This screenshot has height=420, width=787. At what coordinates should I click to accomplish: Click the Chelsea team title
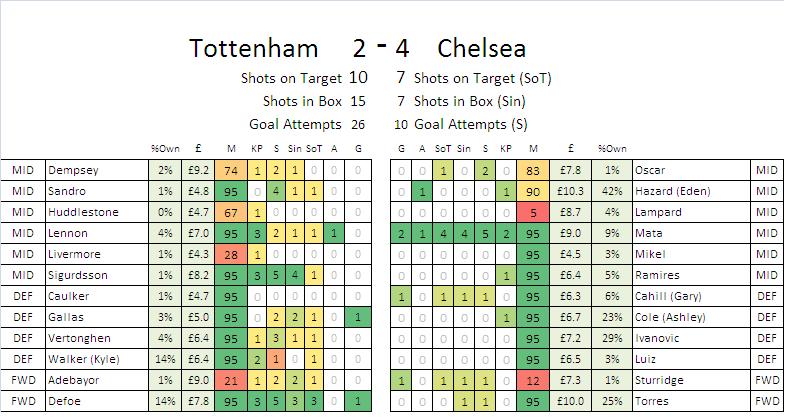(x=481, y=49)
